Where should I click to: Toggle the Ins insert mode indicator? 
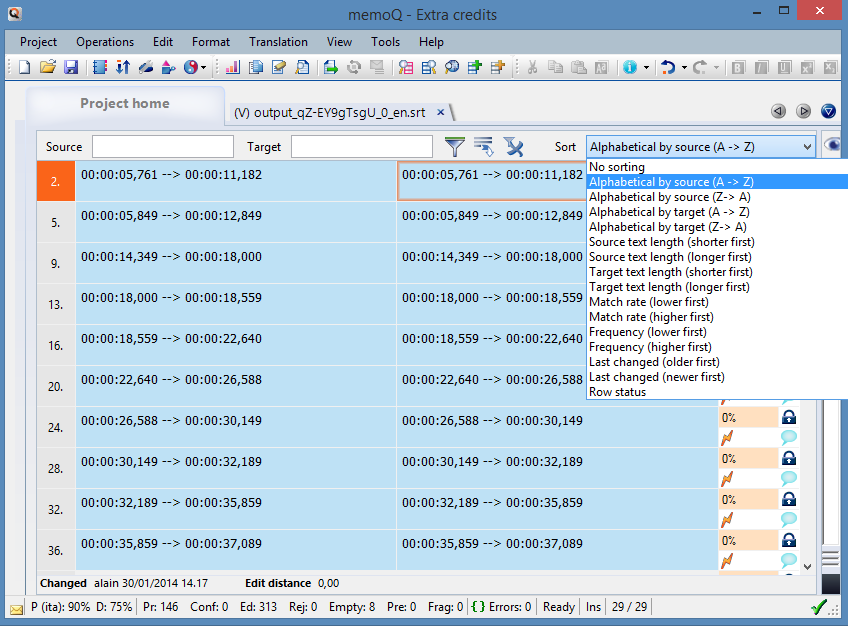click(x=593, y=607)
